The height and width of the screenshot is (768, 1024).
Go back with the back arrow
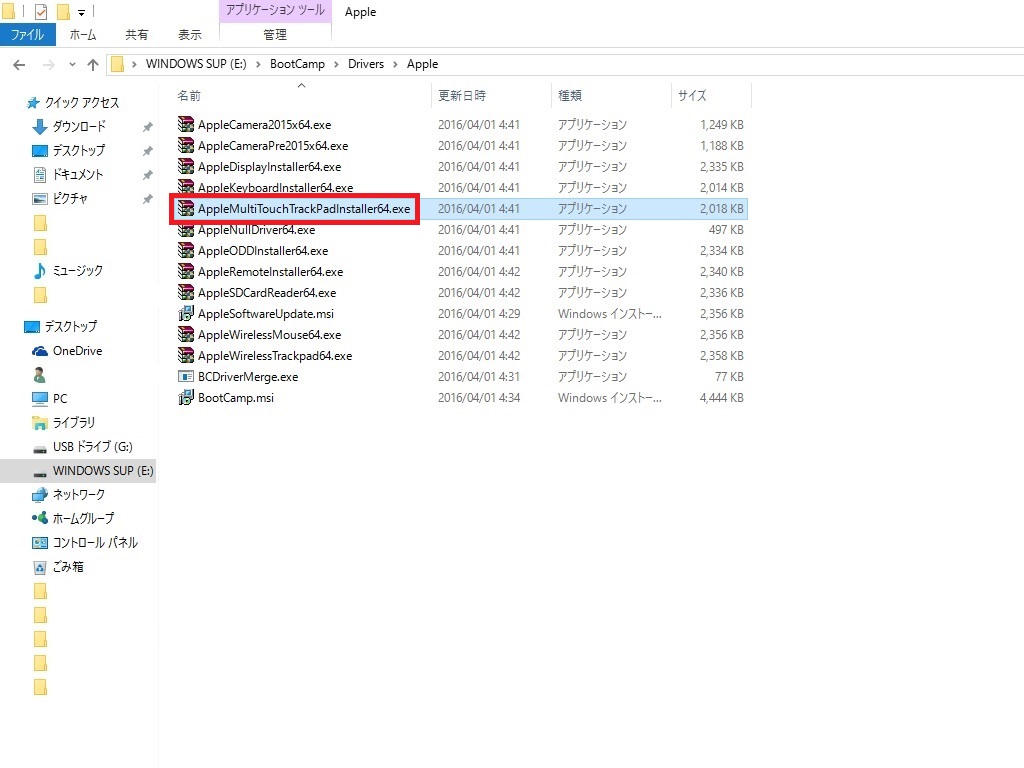[x=19, y=65]
